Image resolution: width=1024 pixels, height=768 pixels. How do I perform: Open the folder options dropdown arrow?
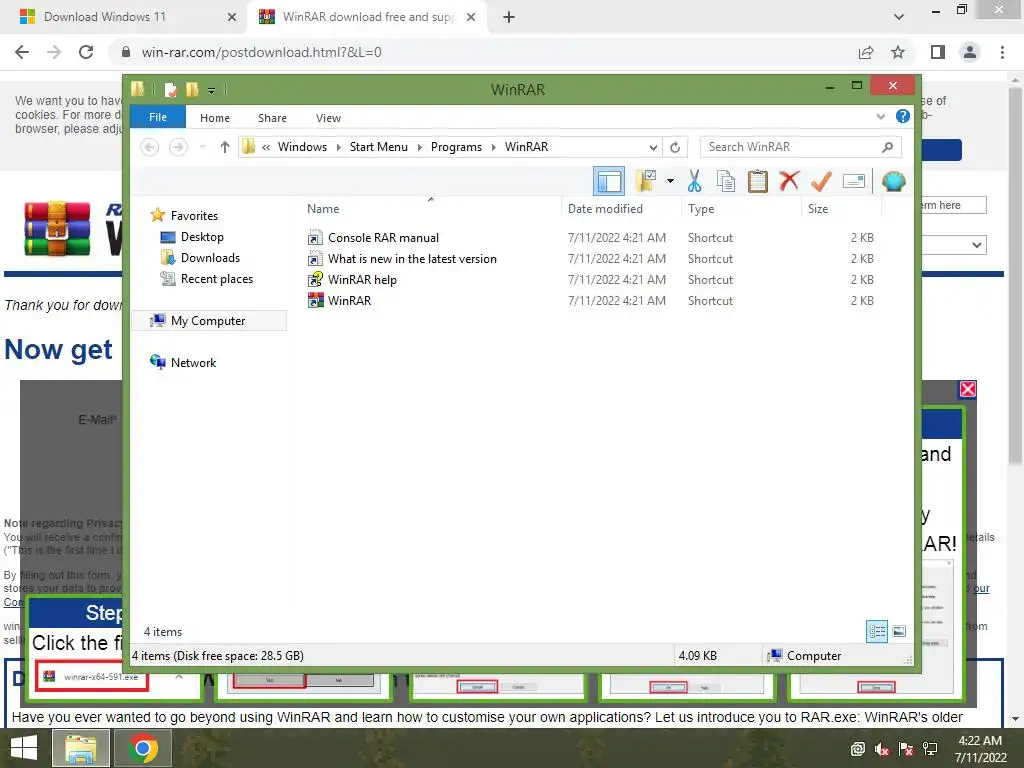[x=670, y=181]
